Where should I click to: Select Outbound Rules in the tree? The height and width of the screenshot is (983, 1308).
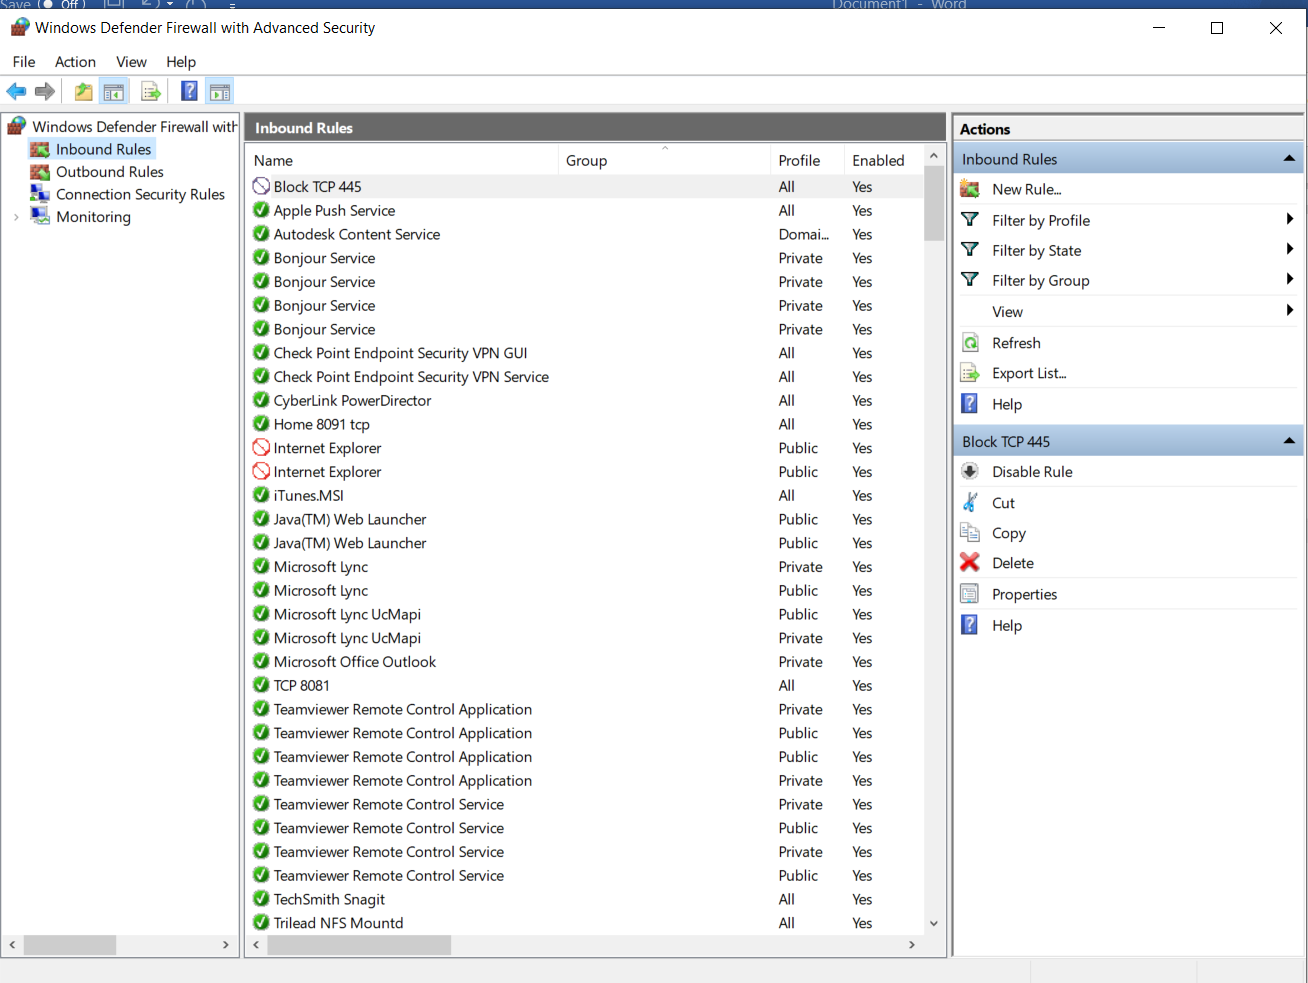point(109,172)
